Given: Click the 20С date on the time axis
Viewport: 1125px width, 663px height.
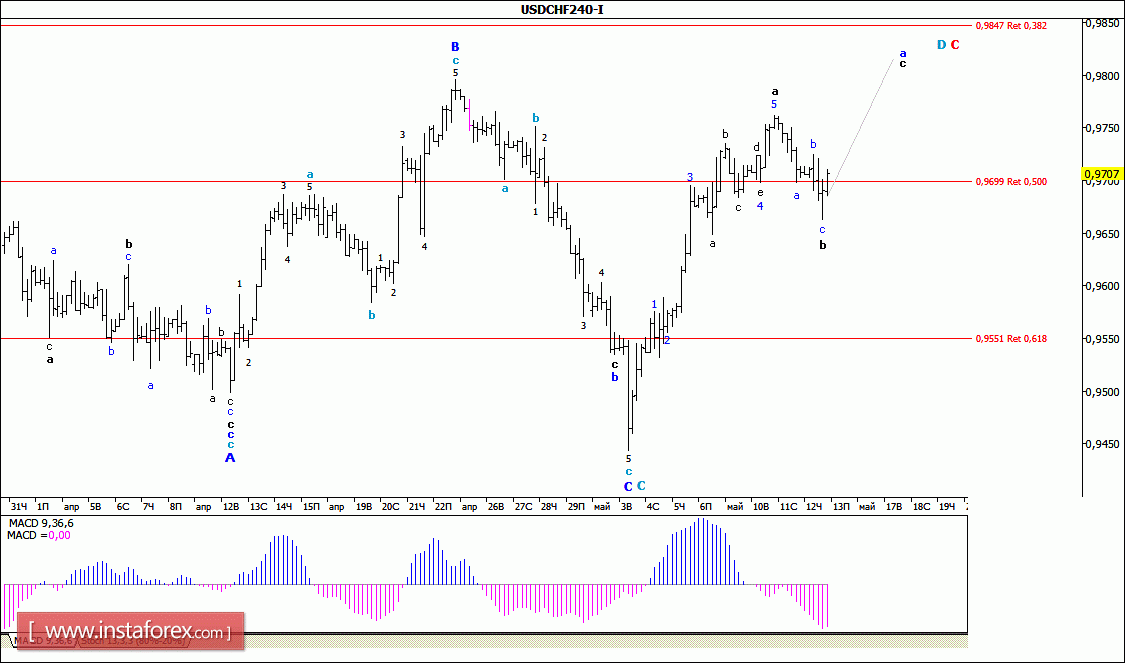Looking at the screenshot, I should (x=390, y=507).
